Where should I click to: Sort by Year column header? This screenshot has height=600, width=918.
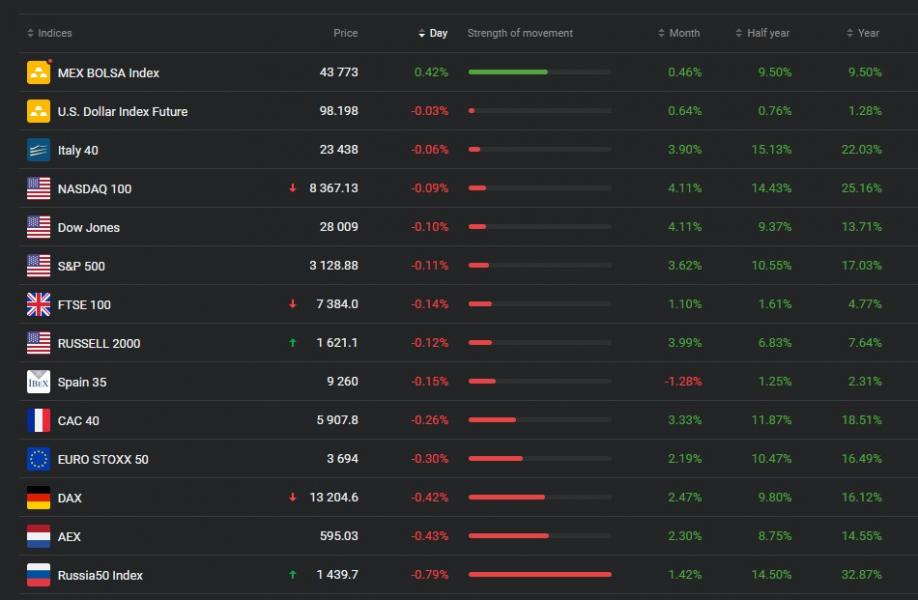click(x=867, y=33)
